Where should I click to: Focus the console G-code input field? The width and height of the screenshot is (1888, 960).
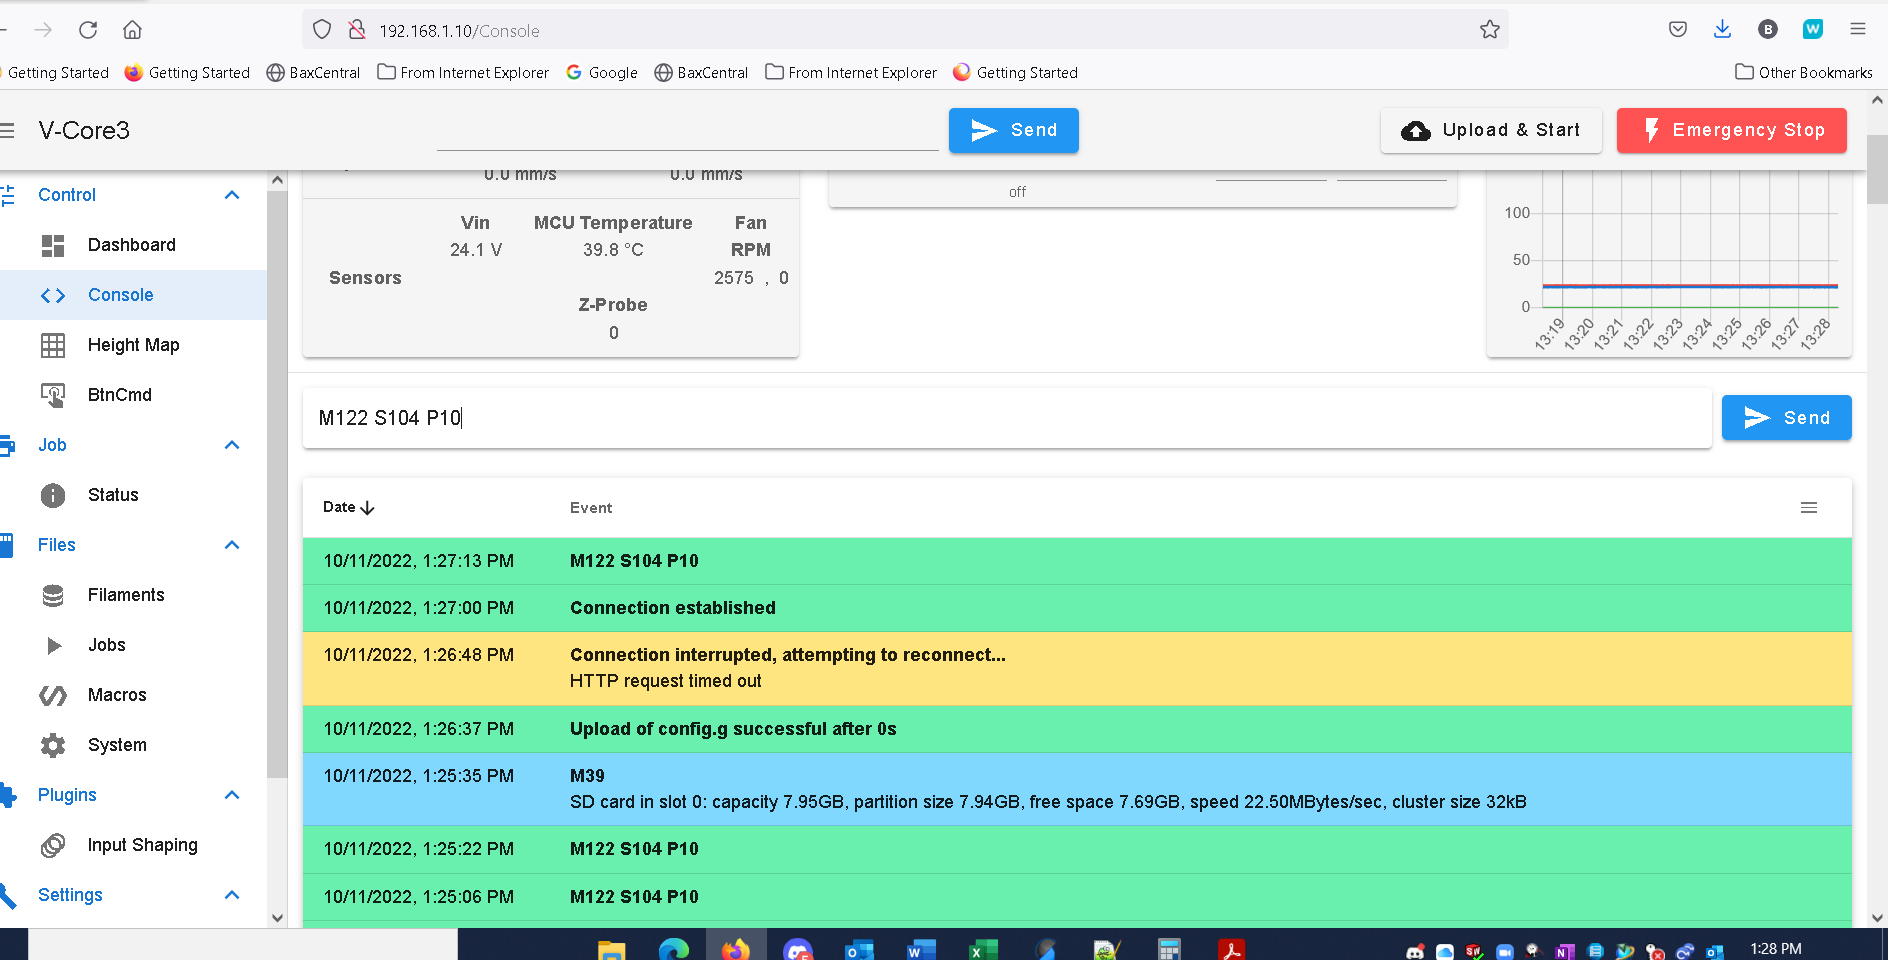pos(1007,418)
